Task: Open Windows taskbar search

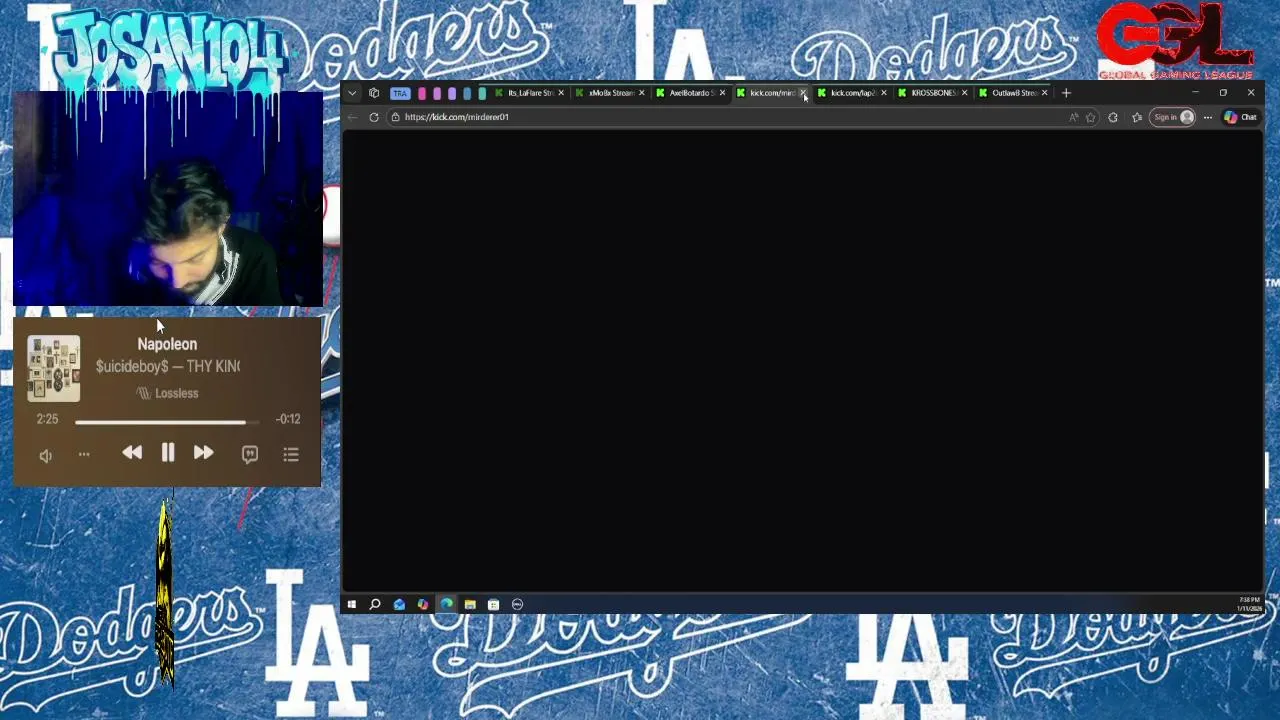Action: tap(375, 604)
